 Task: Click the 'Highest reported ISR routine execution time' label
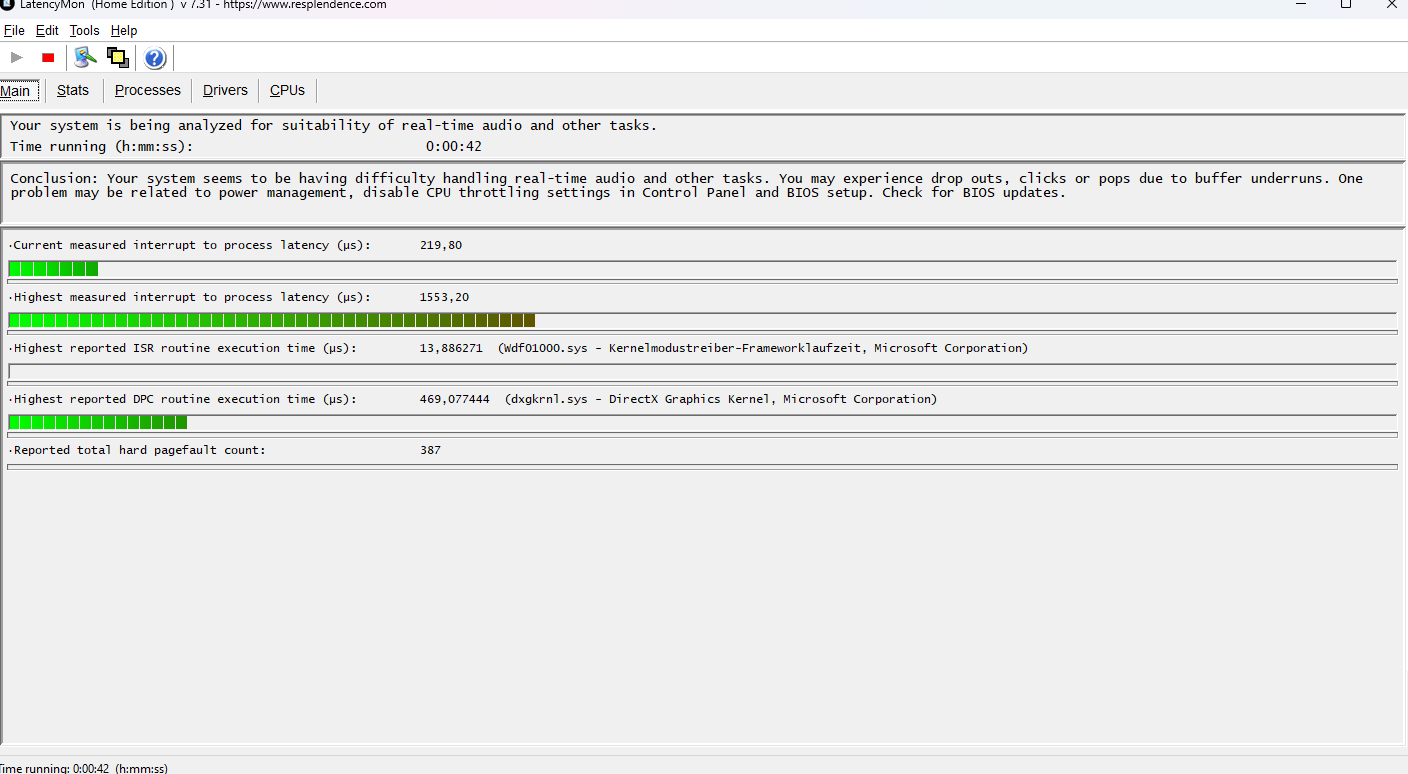[x=185, y=348]
